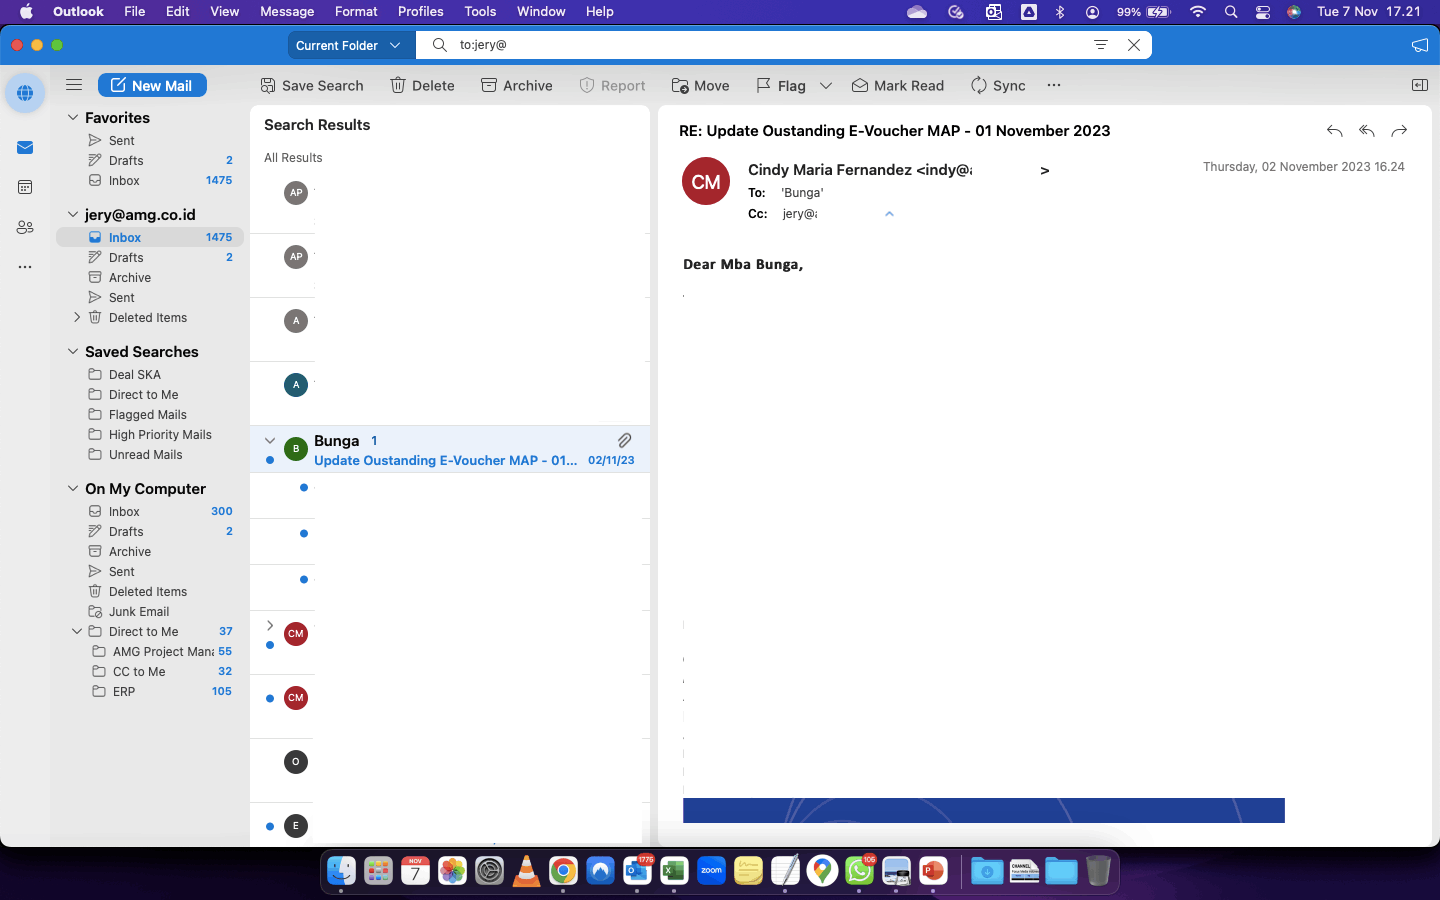Click the globe icon in left rail
Screen dimensions: 1440x900
(x=25, y=93)
